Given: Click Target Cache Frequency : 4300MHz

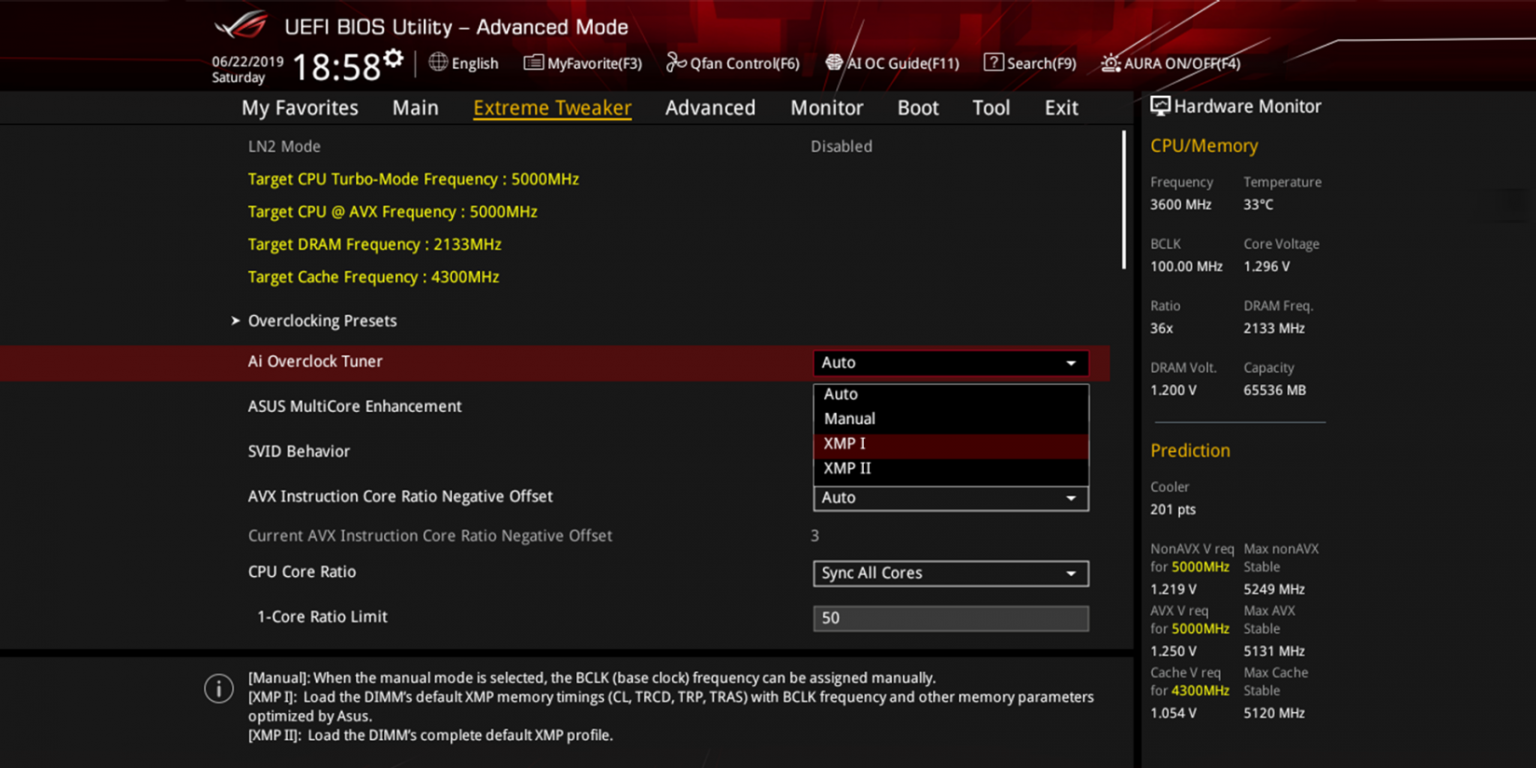Looking at the screenshot, I should [374, 277].
